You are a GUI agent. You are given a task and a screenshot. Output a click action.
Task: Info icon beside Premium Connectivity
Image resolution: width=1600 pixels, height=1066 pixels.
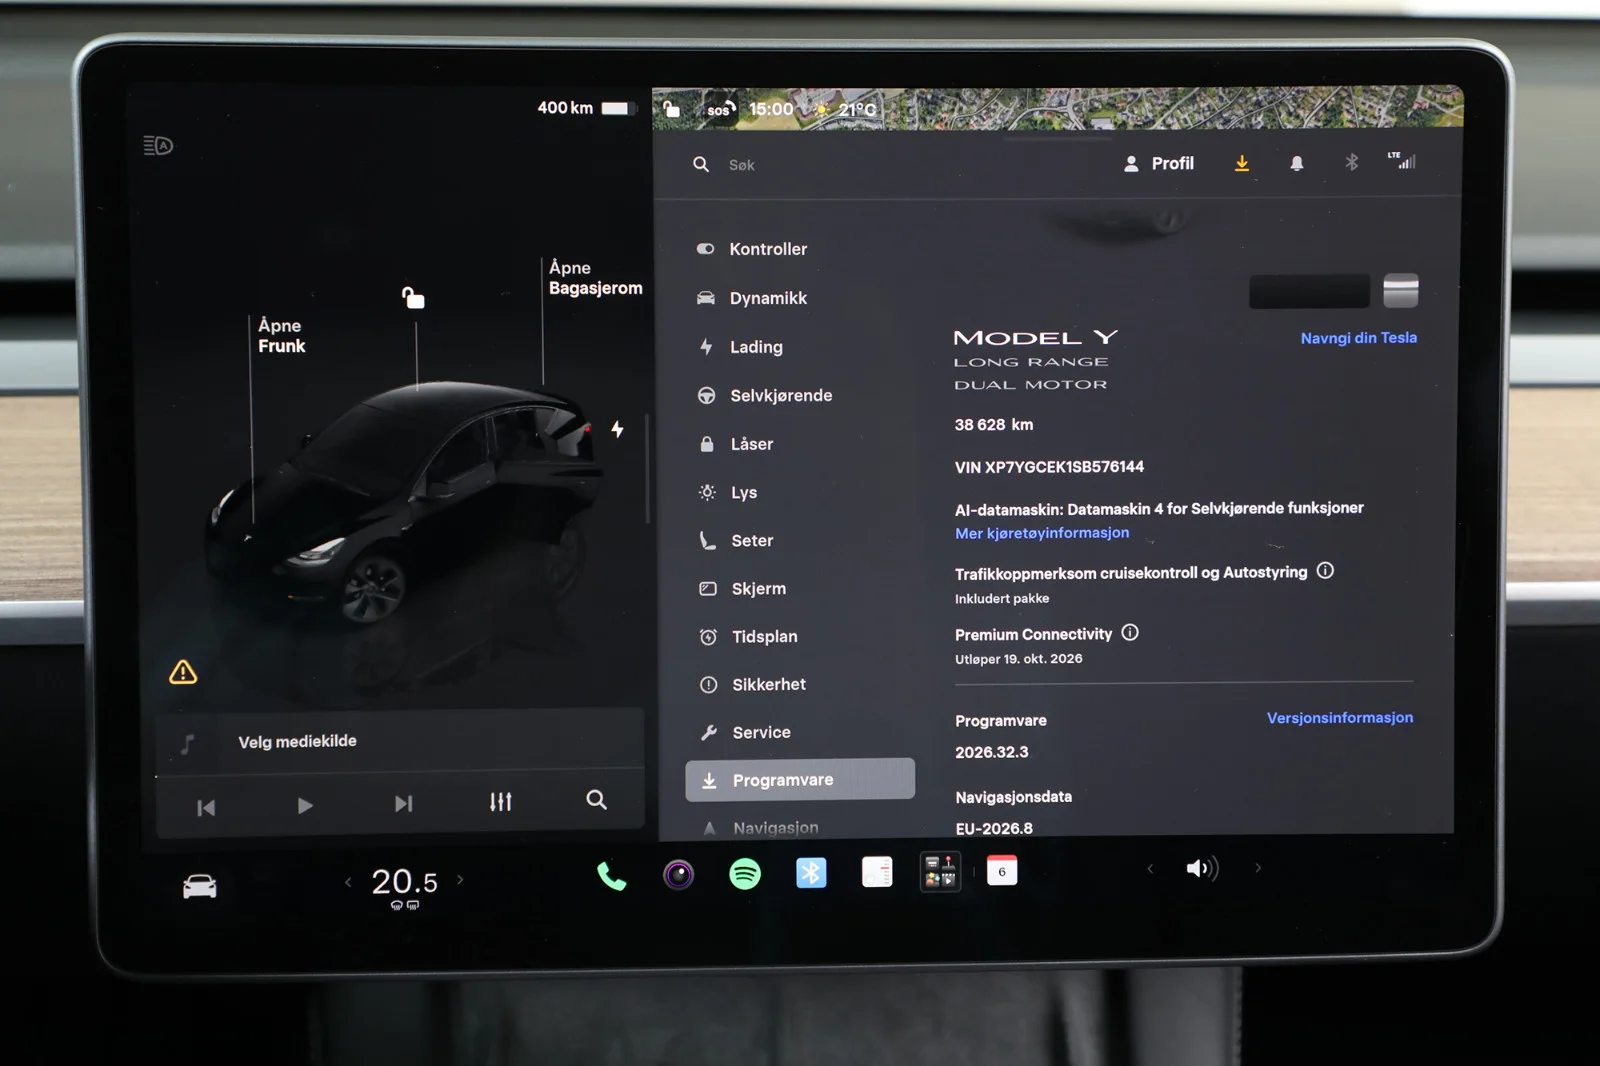click(1130, 633)
